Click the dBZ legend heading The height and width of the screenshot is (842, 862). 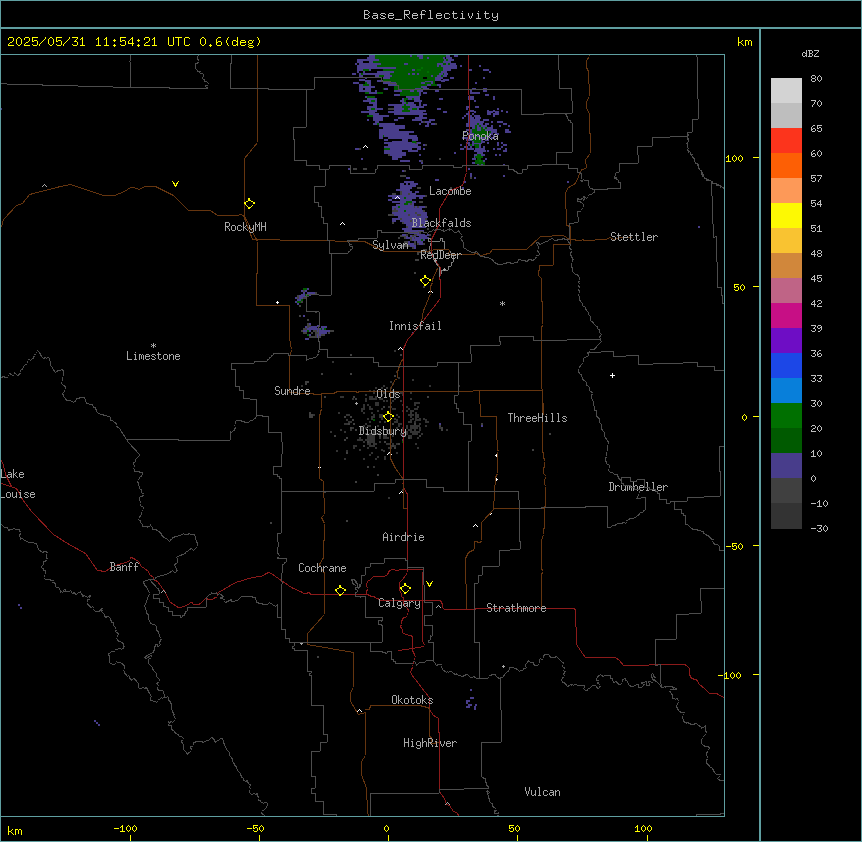click(x=810, y=53)
